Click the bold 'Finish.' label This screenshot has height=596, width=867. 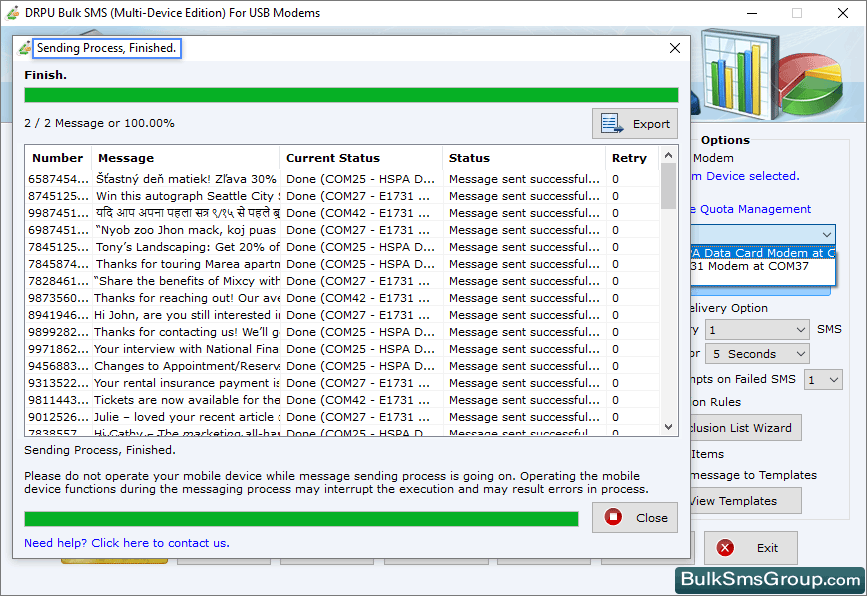pyautogui.click(x=45, y=75)
